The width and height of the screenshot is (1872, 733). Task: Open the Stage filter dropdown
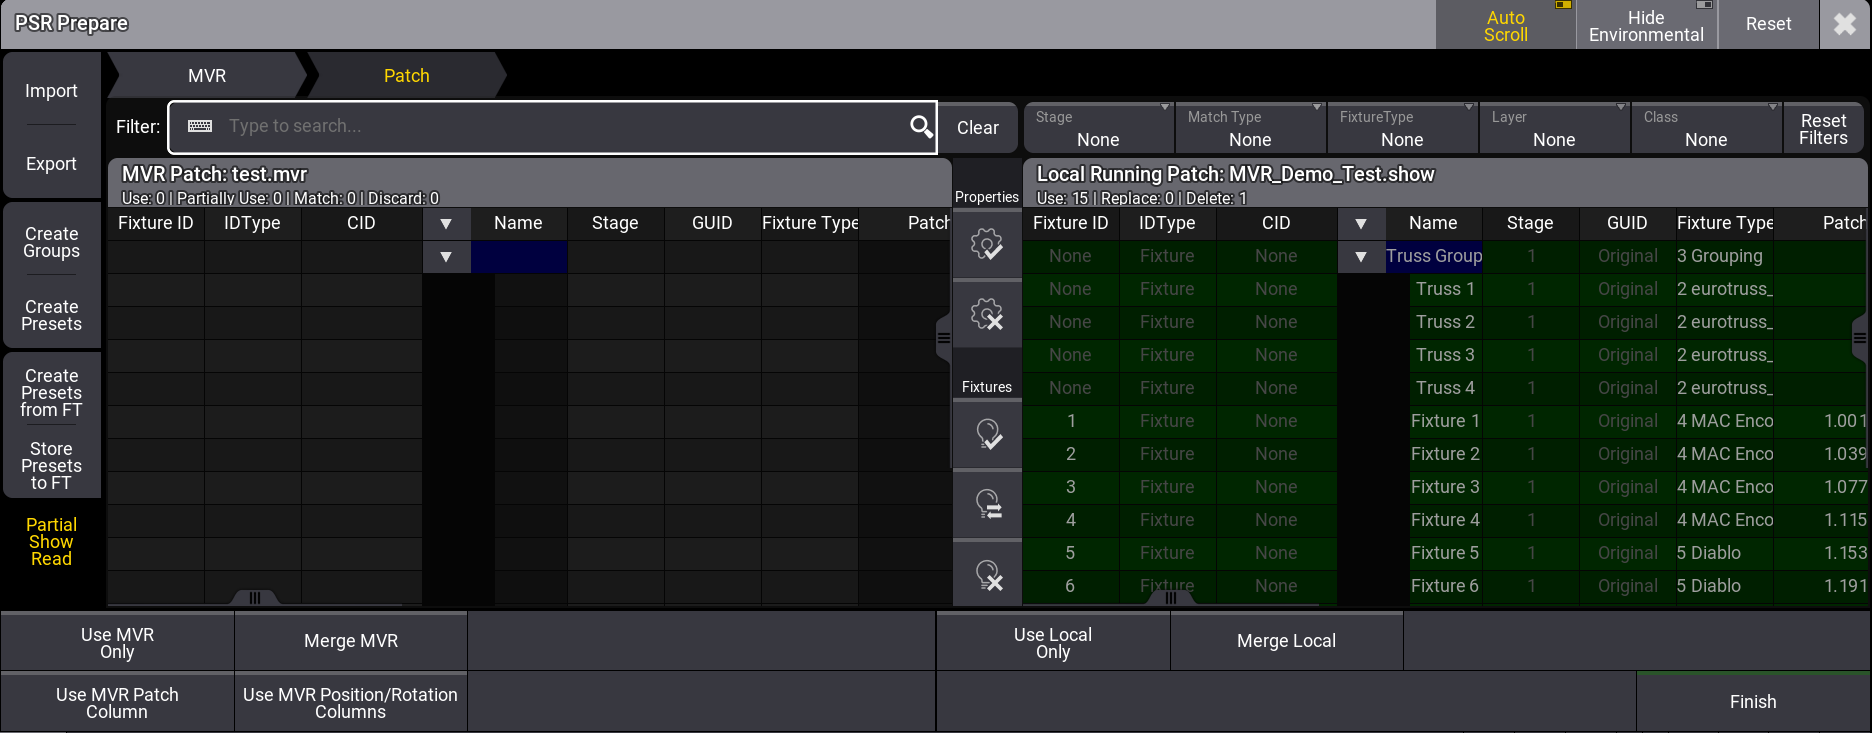tap(1098, 128)
